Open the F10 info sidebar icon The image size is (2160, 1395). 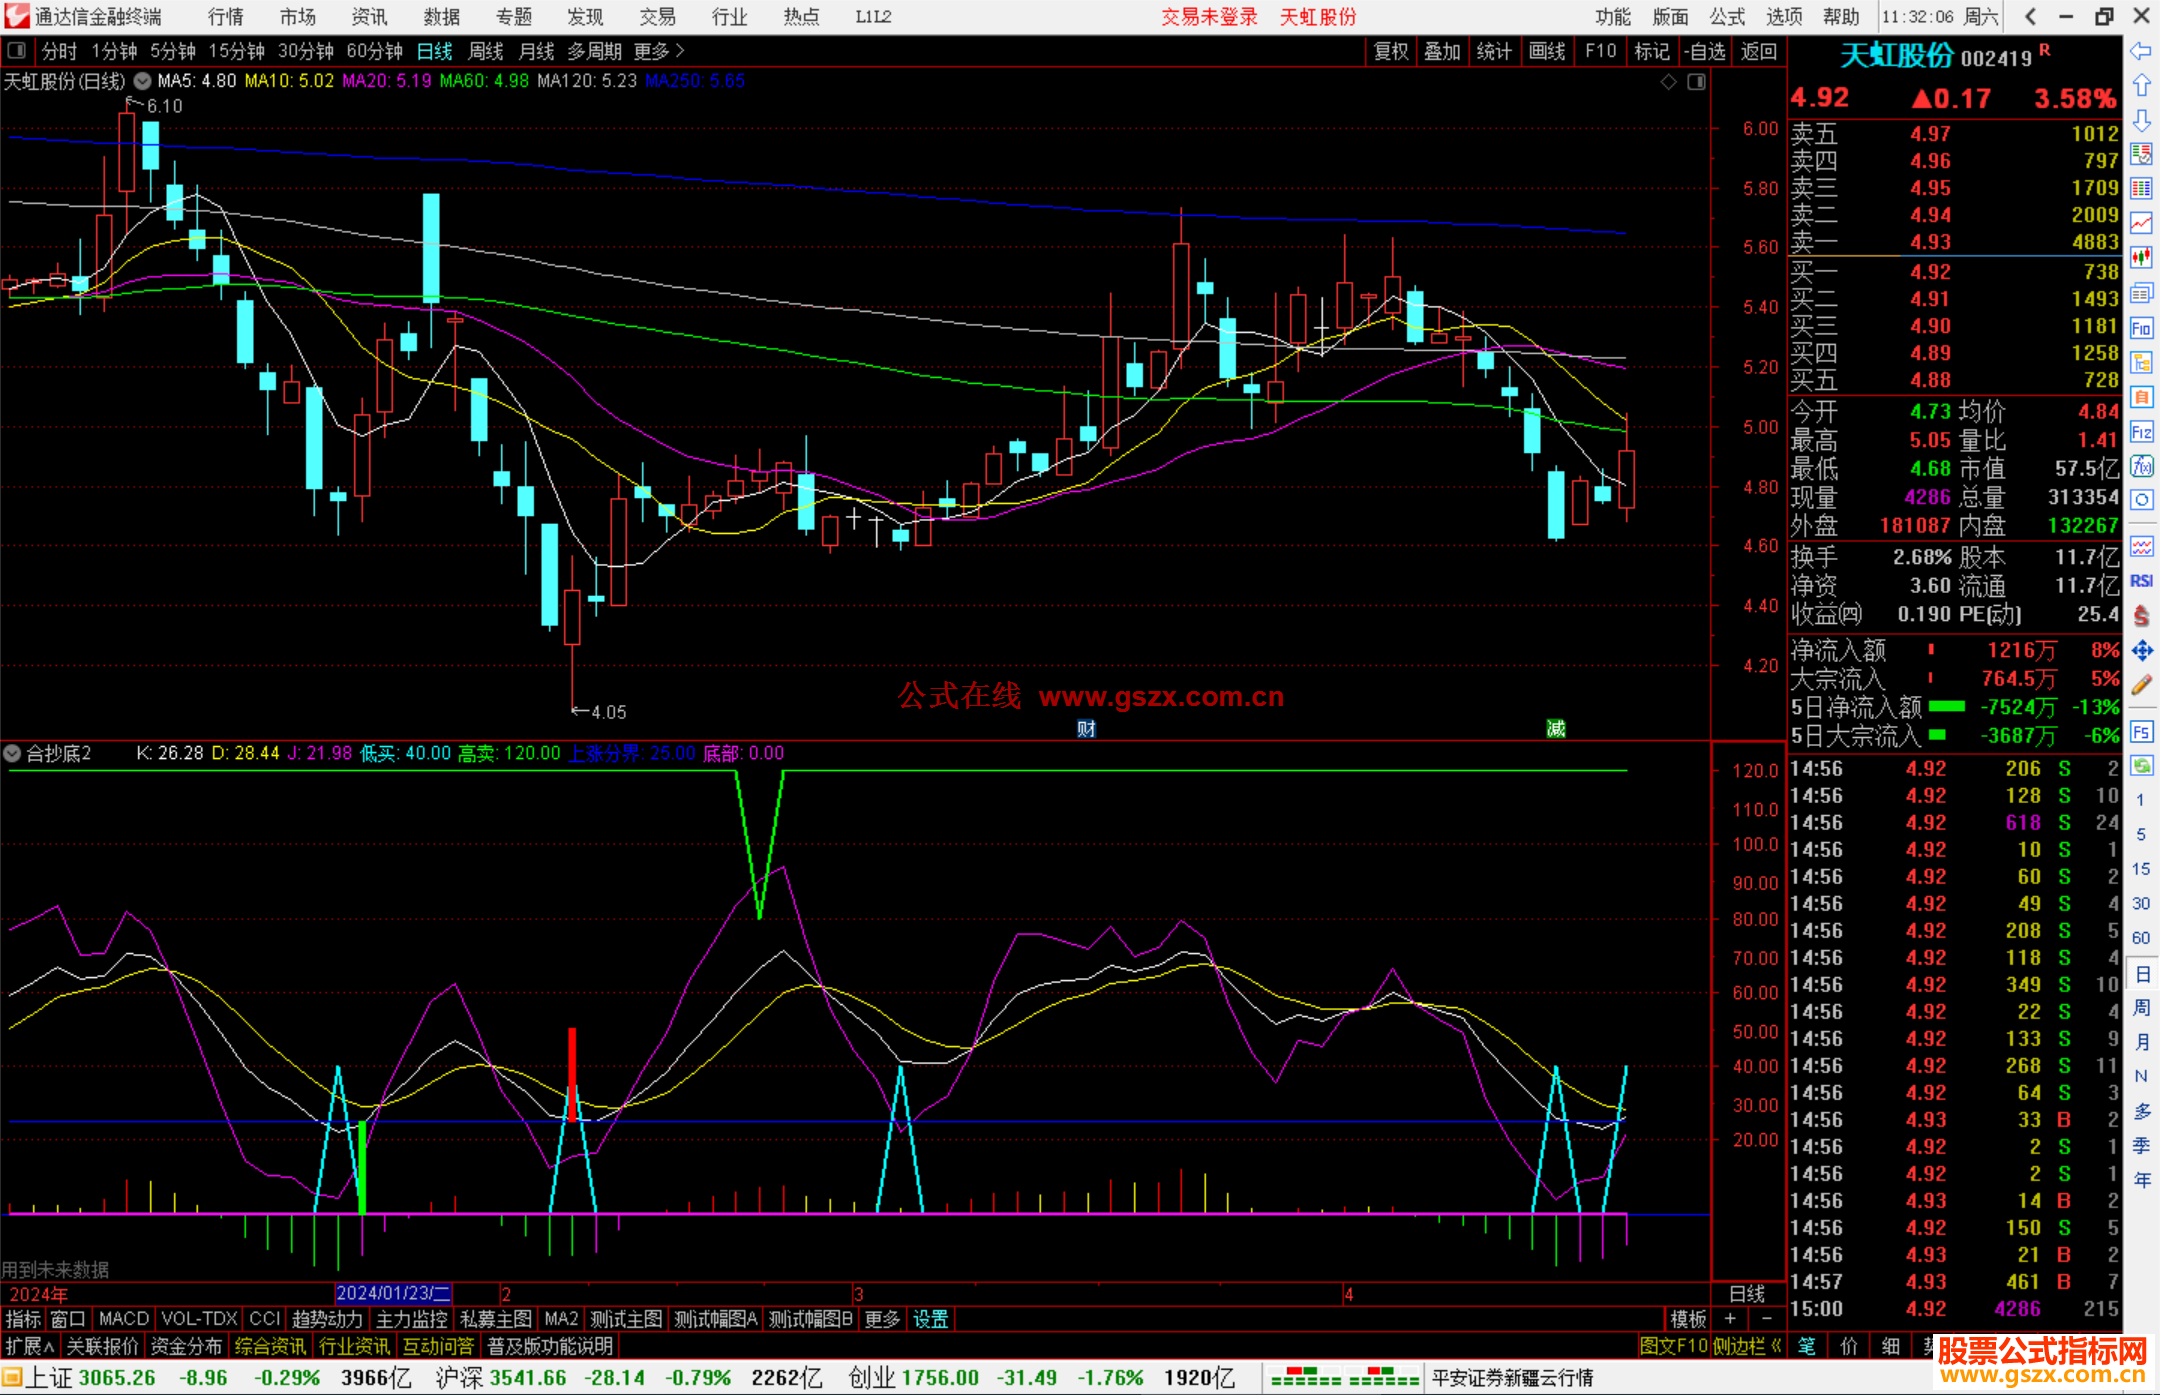coord(2141,328)
